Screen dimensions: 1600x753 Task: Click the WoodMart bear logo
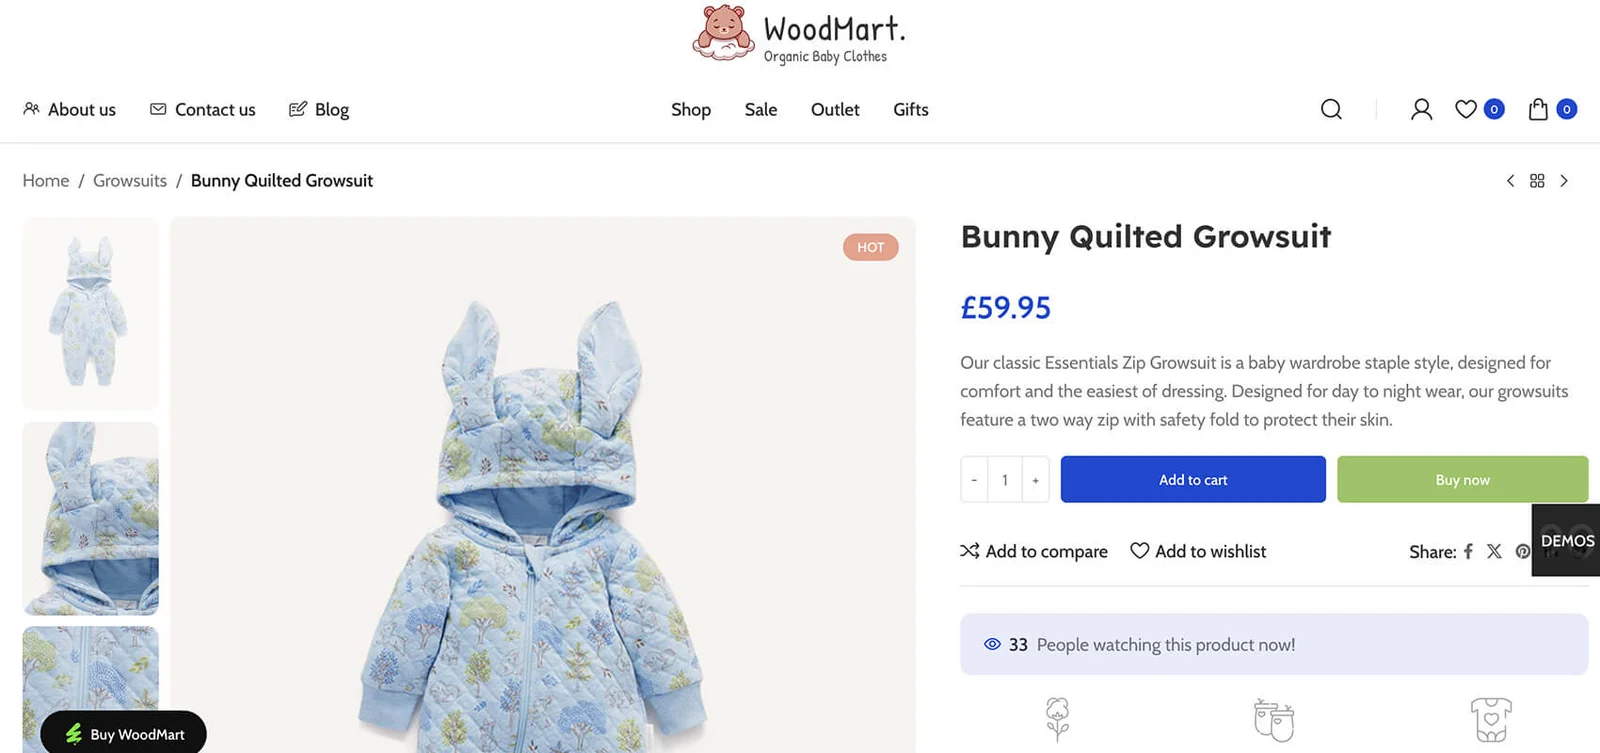click(723, 33)
